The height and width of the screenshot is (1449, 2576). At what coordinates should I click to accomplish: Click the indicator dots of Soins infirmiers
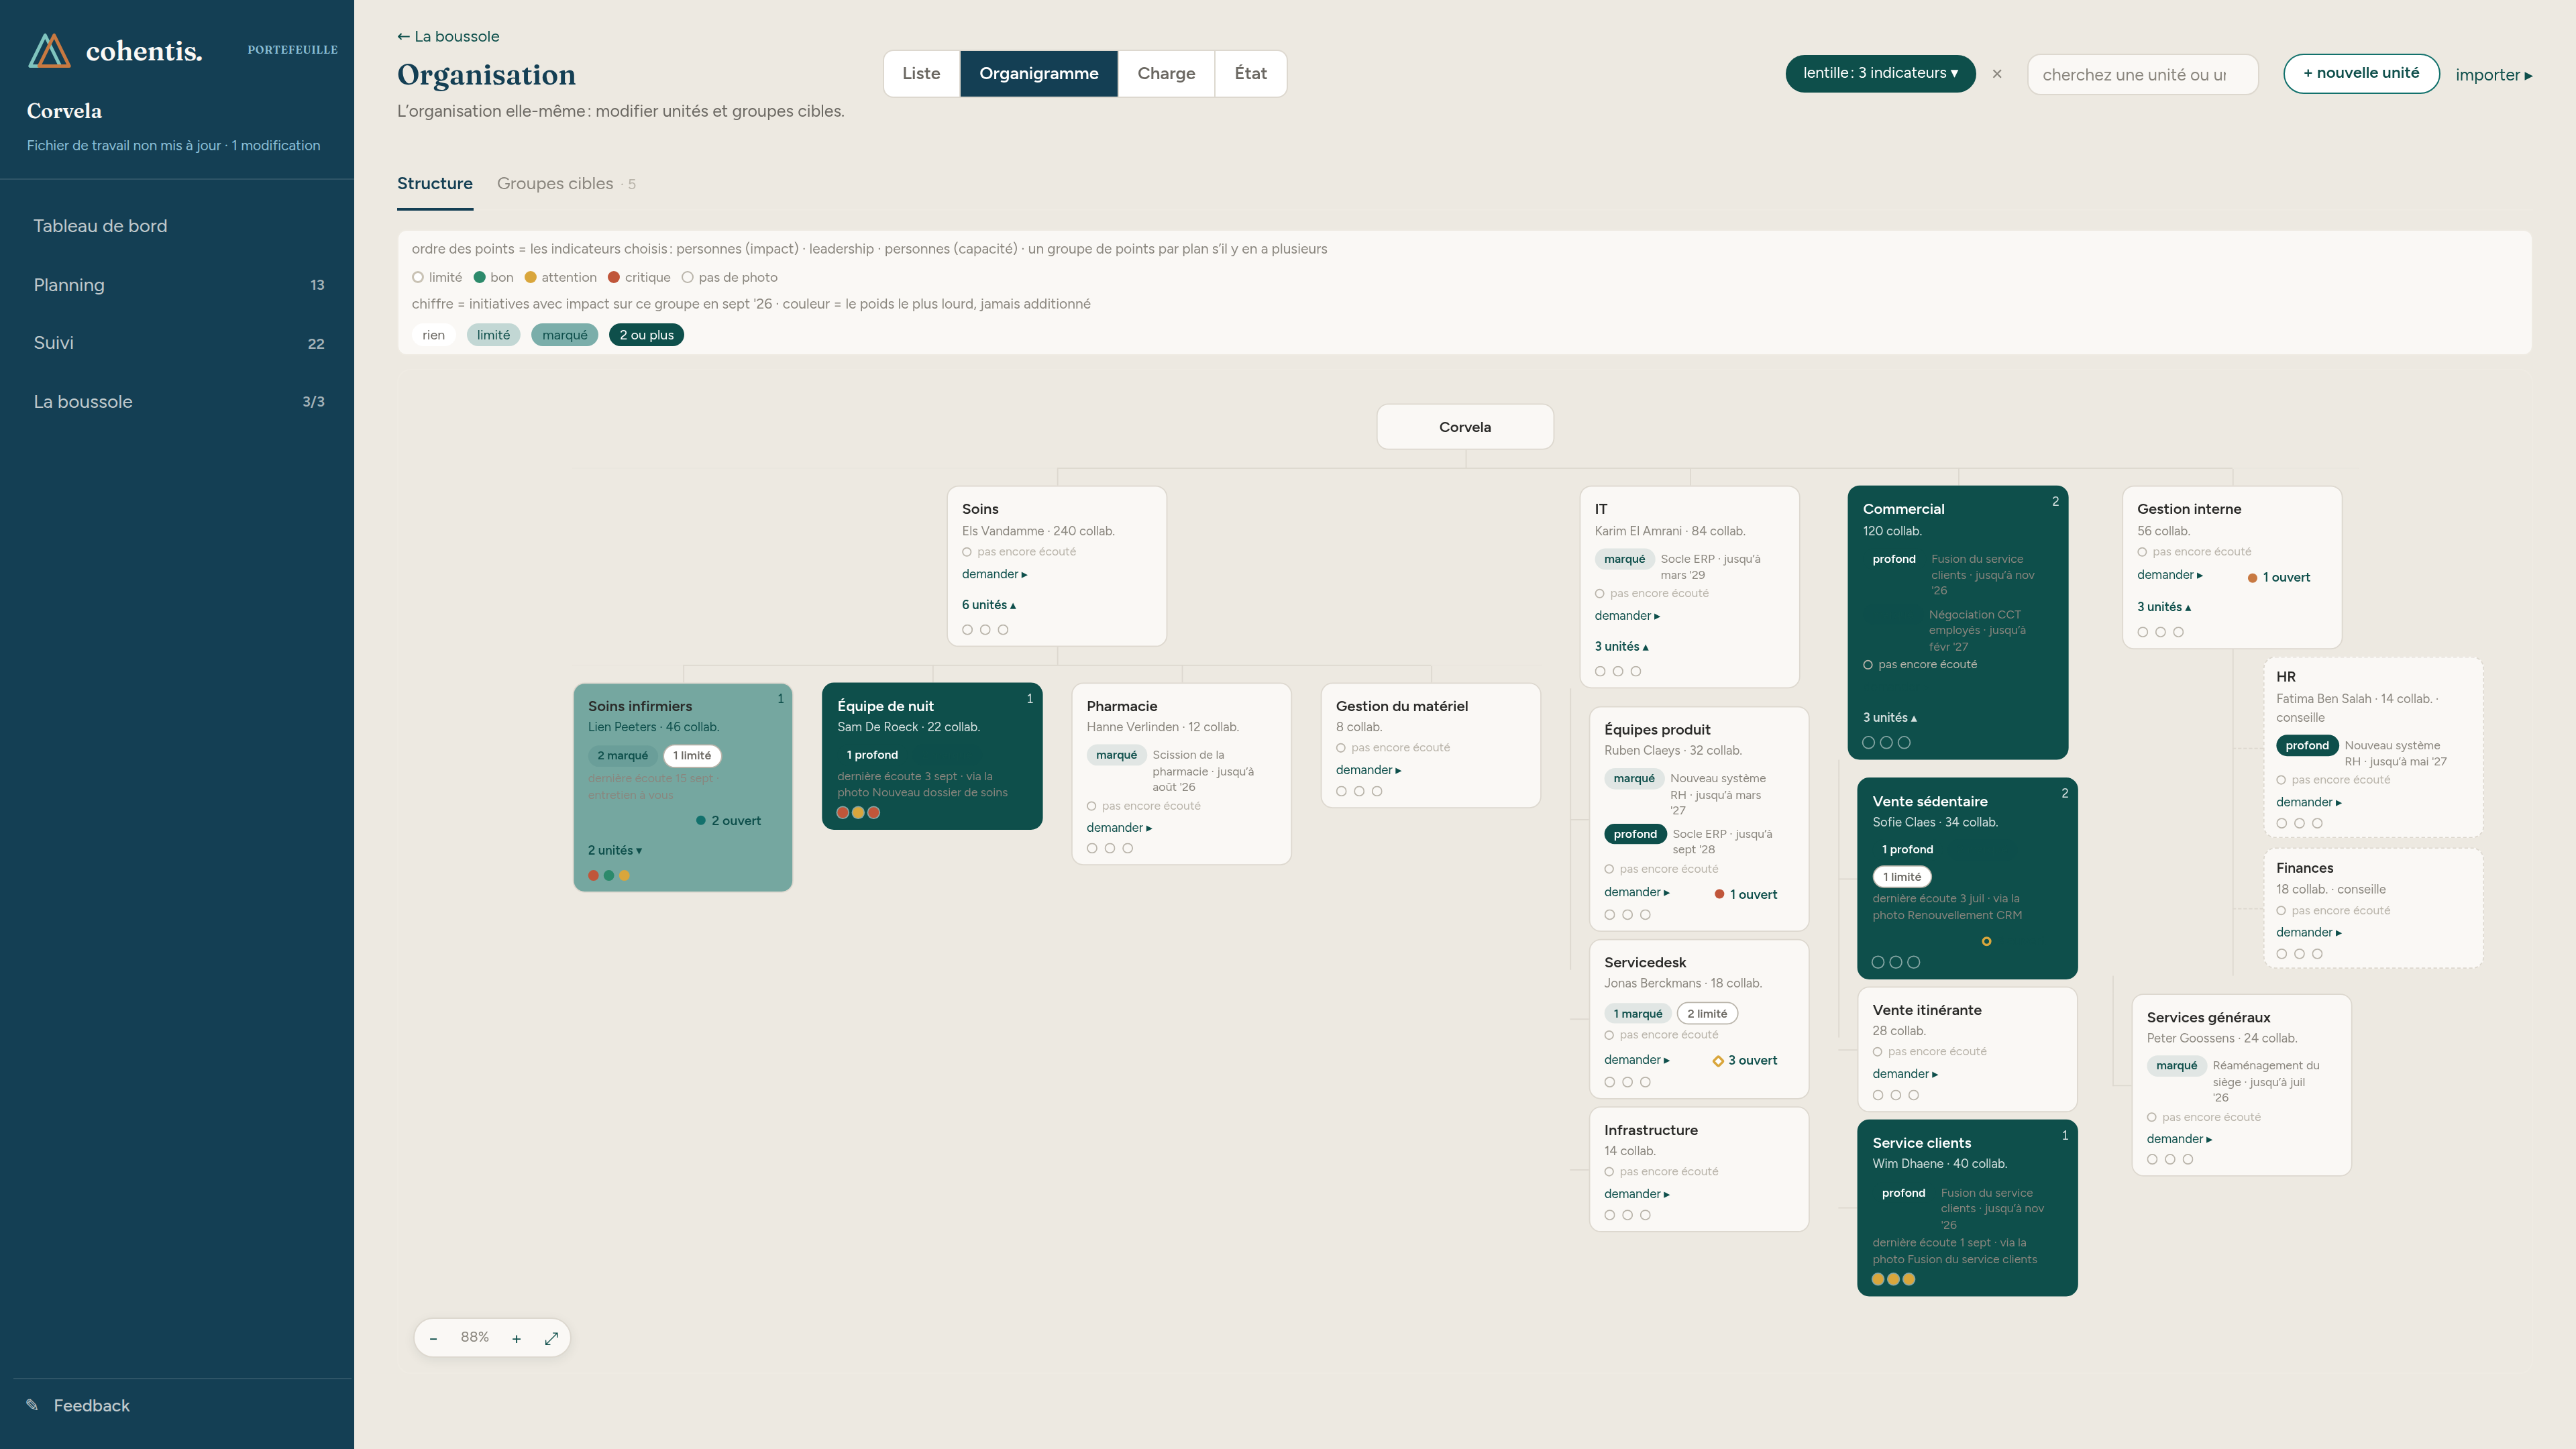point(609,875)
